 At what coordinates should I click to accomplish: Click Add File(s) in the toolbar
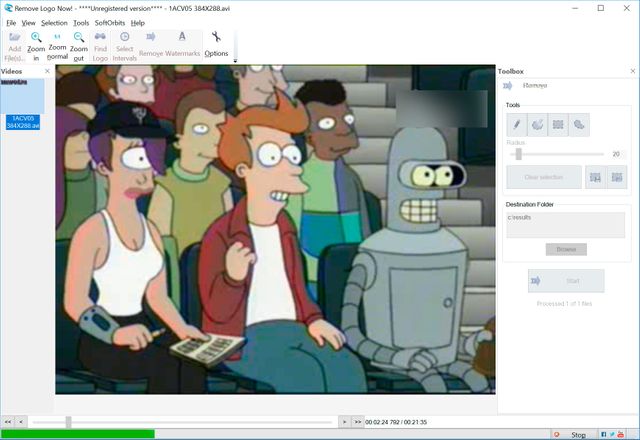[14, 45]
